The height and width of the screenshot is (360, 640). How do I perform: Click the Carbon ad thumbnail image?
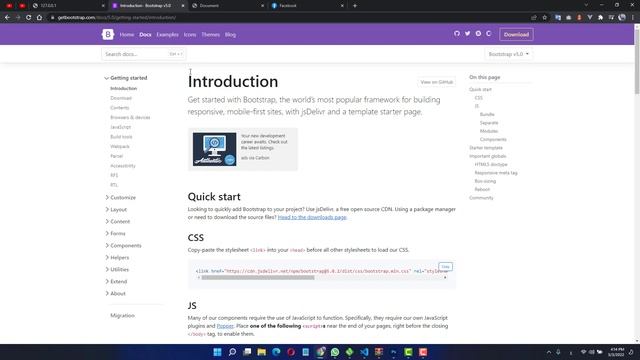point(215,149)
